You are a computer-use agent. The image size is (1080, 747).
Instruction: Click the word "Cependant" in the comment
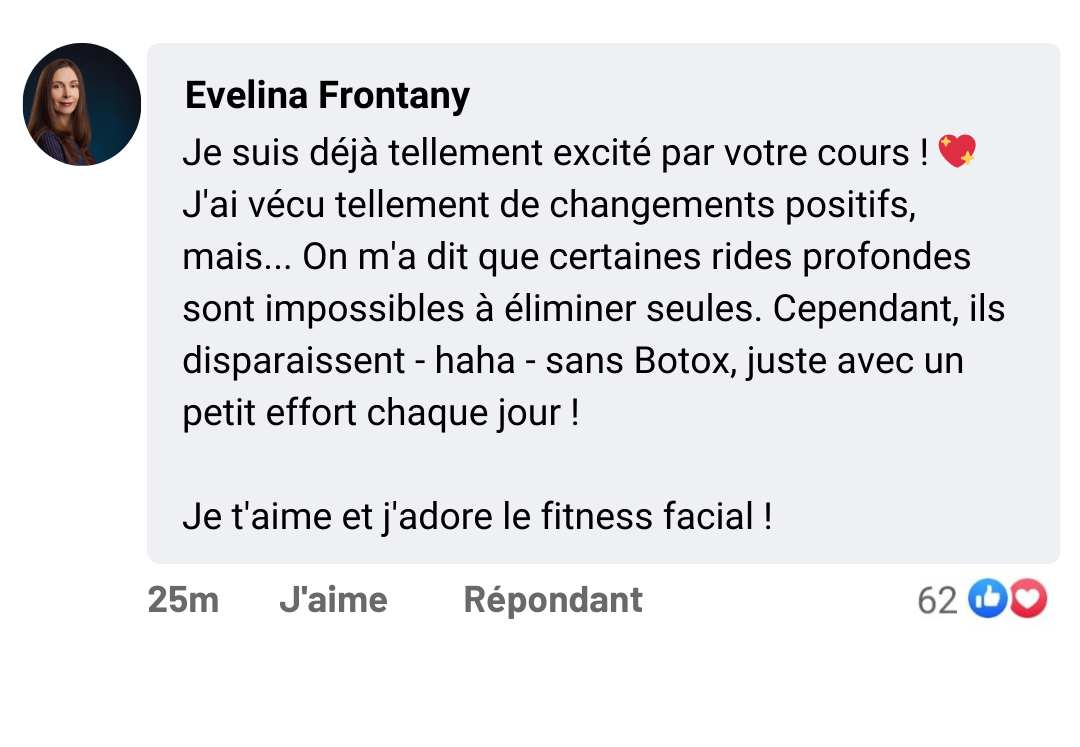(853, 309)
